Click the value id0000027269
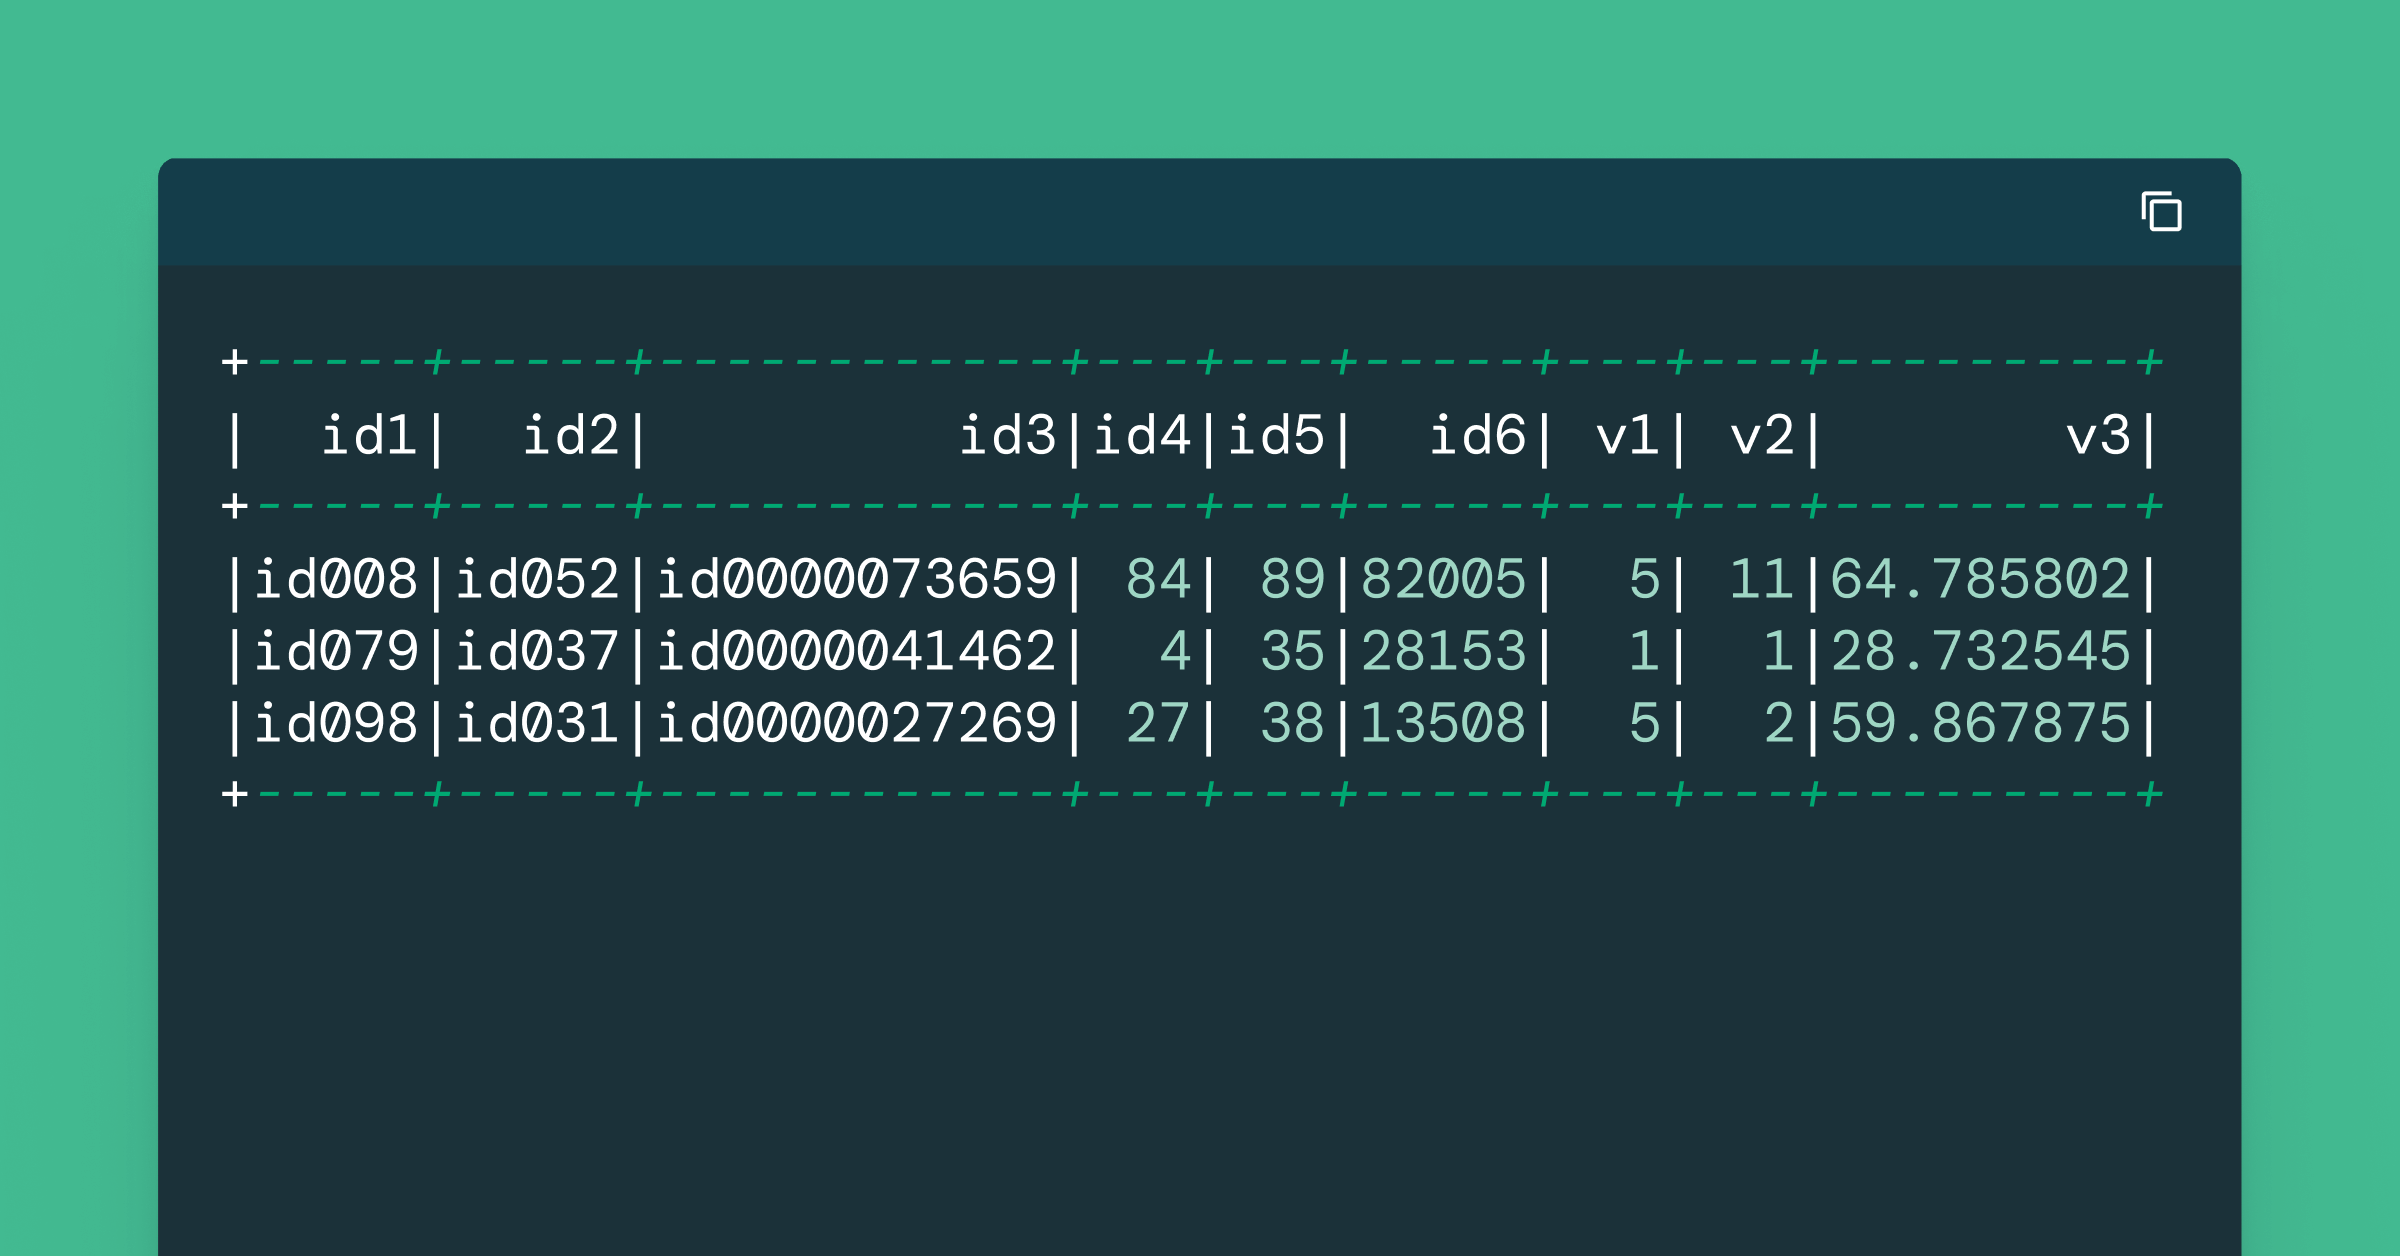Screen dimensions: 2400x1256 (x=856, y=724)
